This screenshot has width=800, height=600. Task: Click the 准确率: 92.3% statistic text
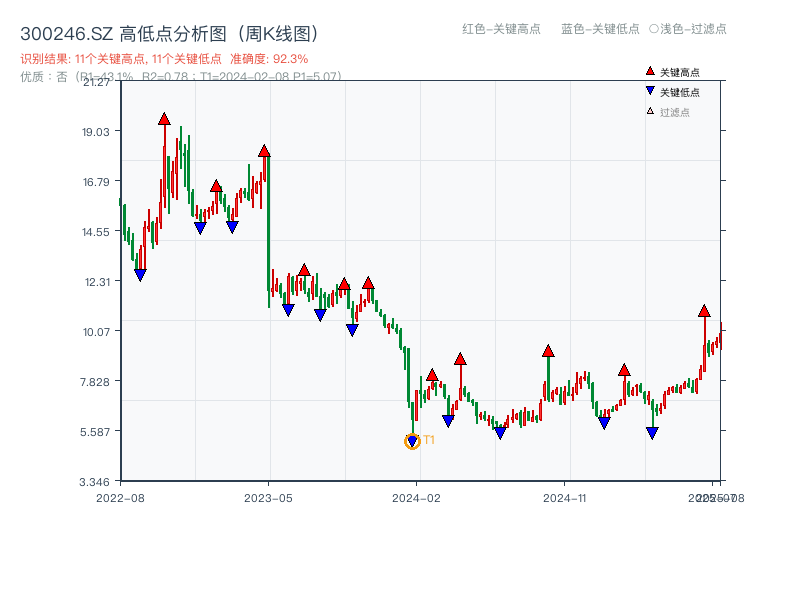click(268, 58)
